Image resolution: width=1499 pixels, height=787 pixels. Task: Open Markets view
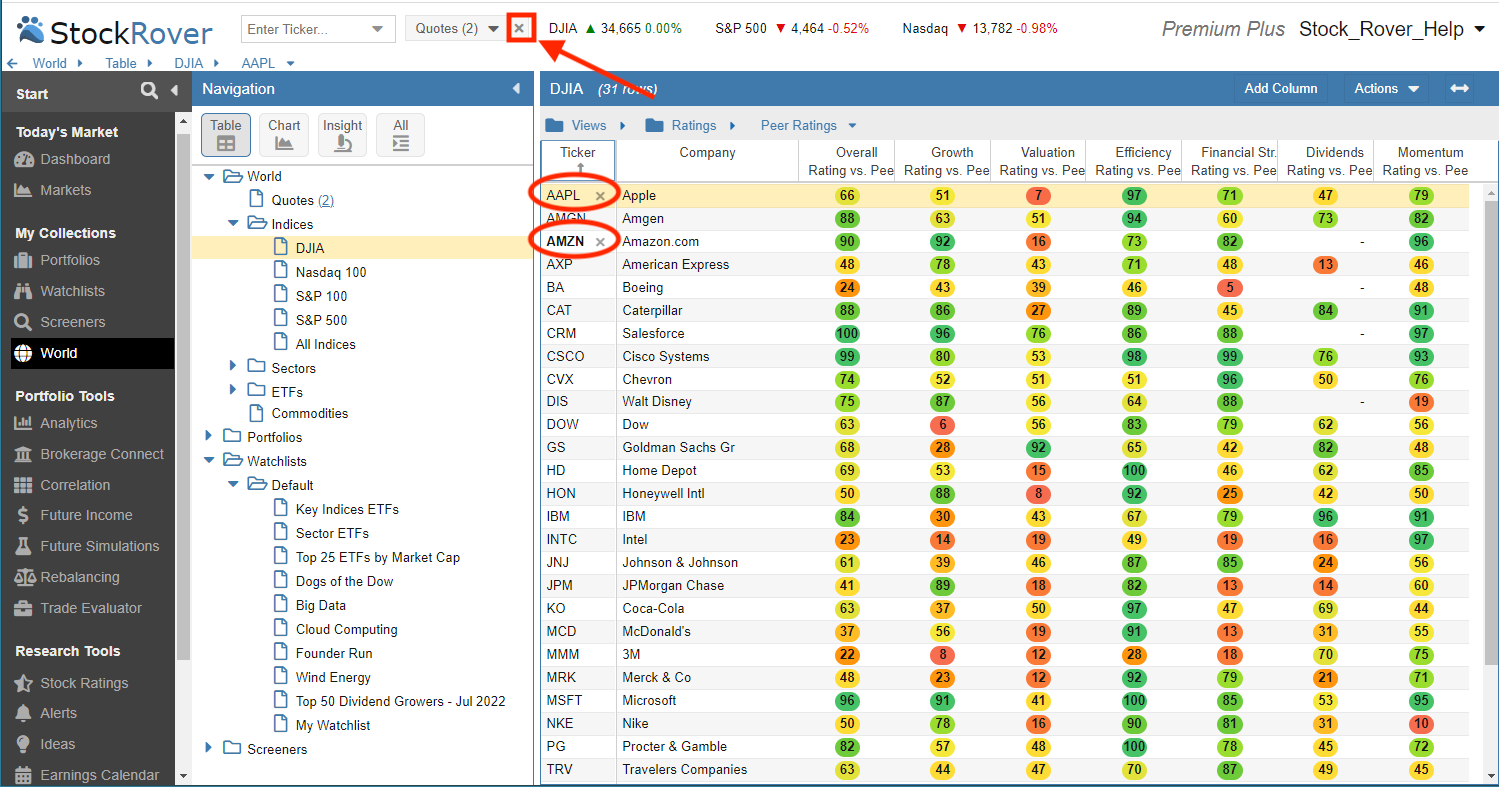[x=52, y=190]
